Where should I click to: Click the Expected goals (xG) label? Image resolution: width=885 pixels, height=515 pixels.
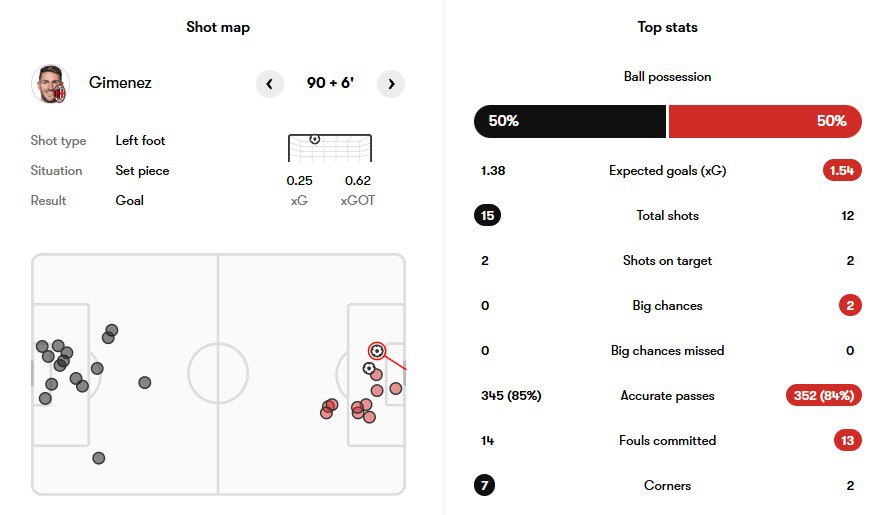667,171
